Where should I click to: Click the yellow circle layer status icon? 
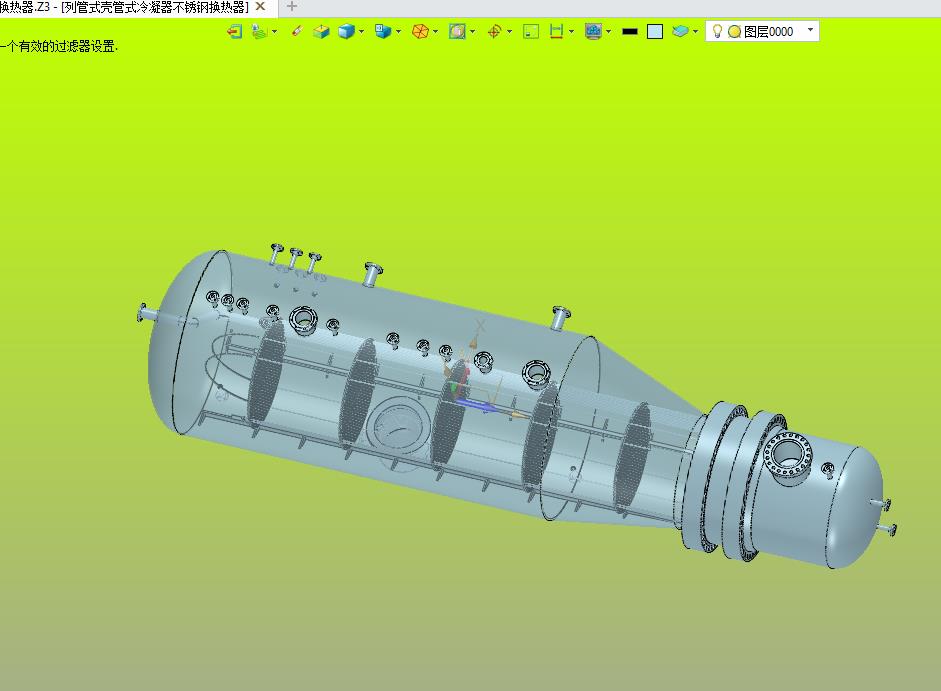coord(735,32)
